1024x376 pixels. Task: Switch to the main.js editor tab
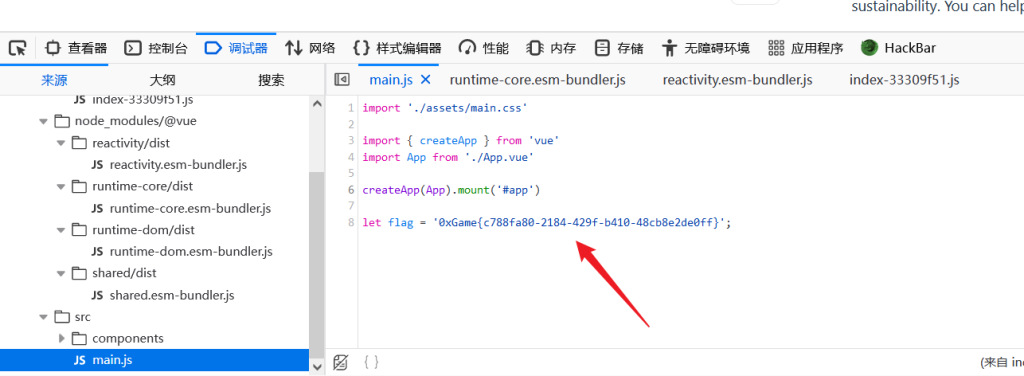point(391,80)
